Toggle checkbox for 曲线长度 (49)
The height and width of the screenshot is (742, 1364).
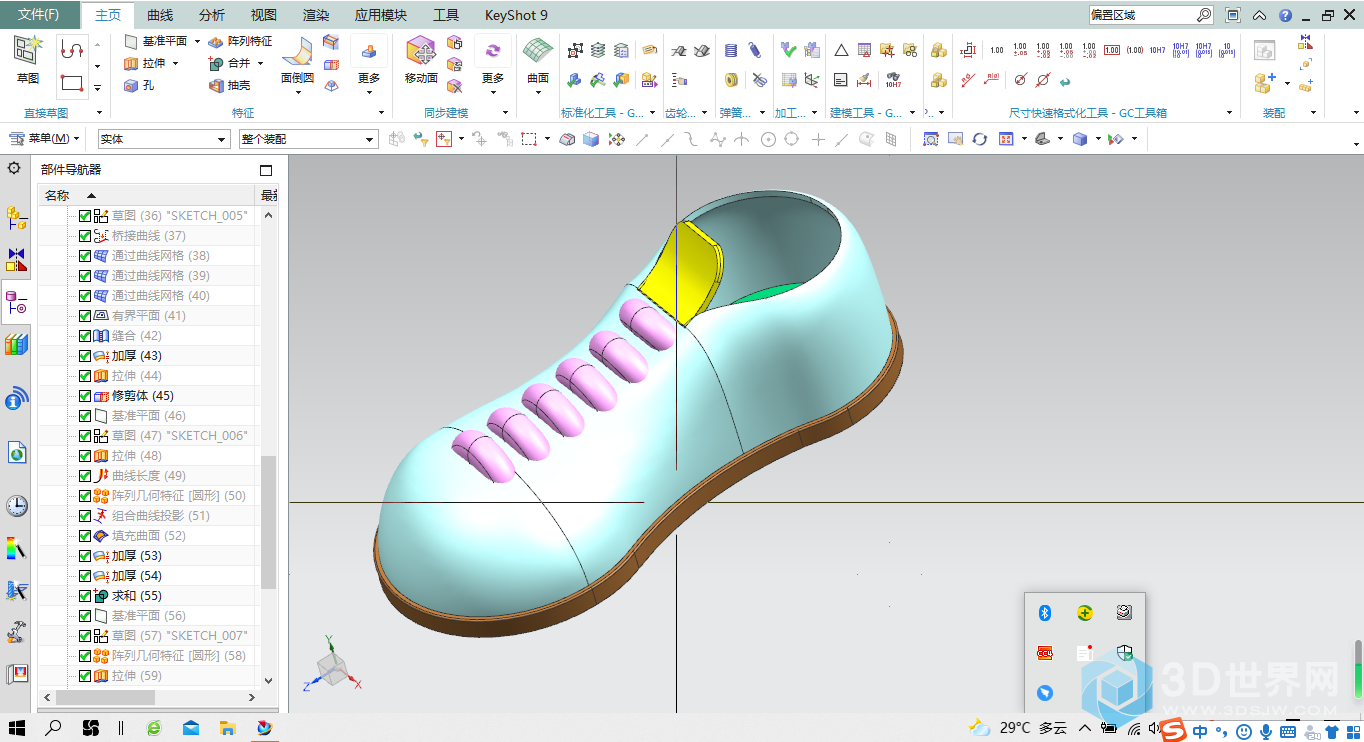pyautogui.click(x=85, y=476)
